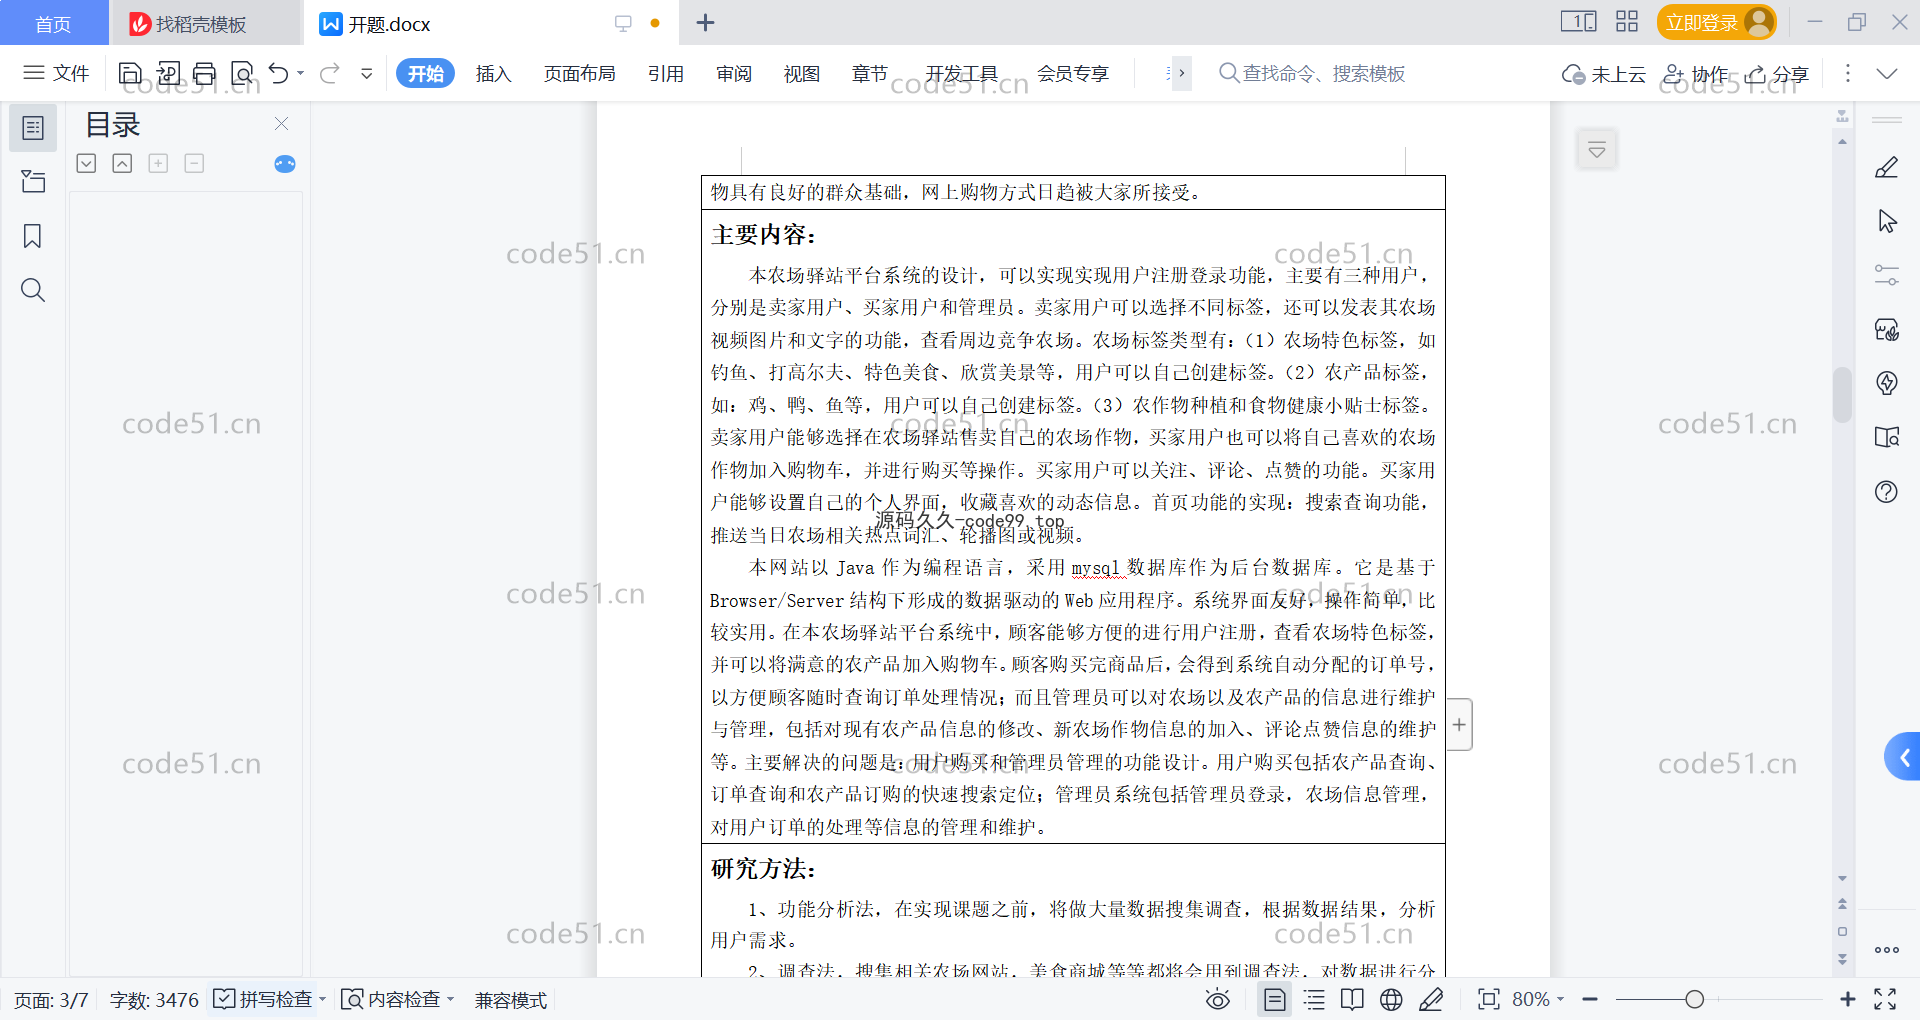Click the 分享 button
Image resolution: width=1920 pixels, height=1020 pixels.
[x=1777, y=74]
